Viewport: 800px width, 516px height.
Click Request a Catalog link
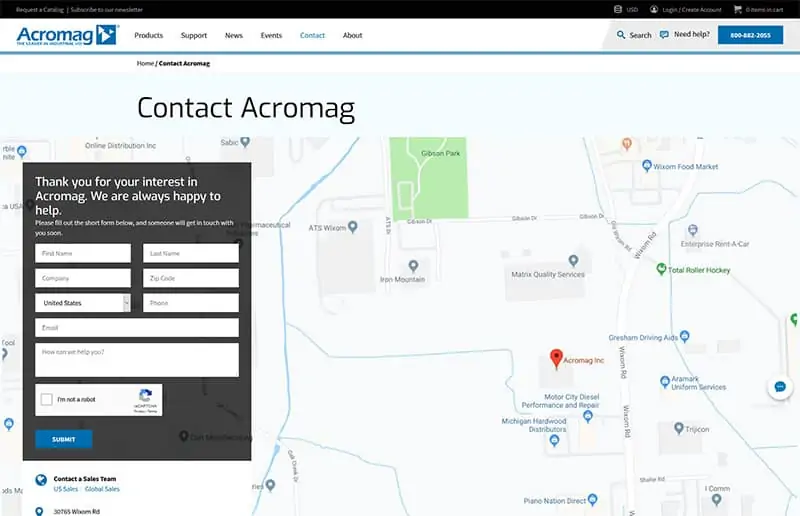click(40, 10)
